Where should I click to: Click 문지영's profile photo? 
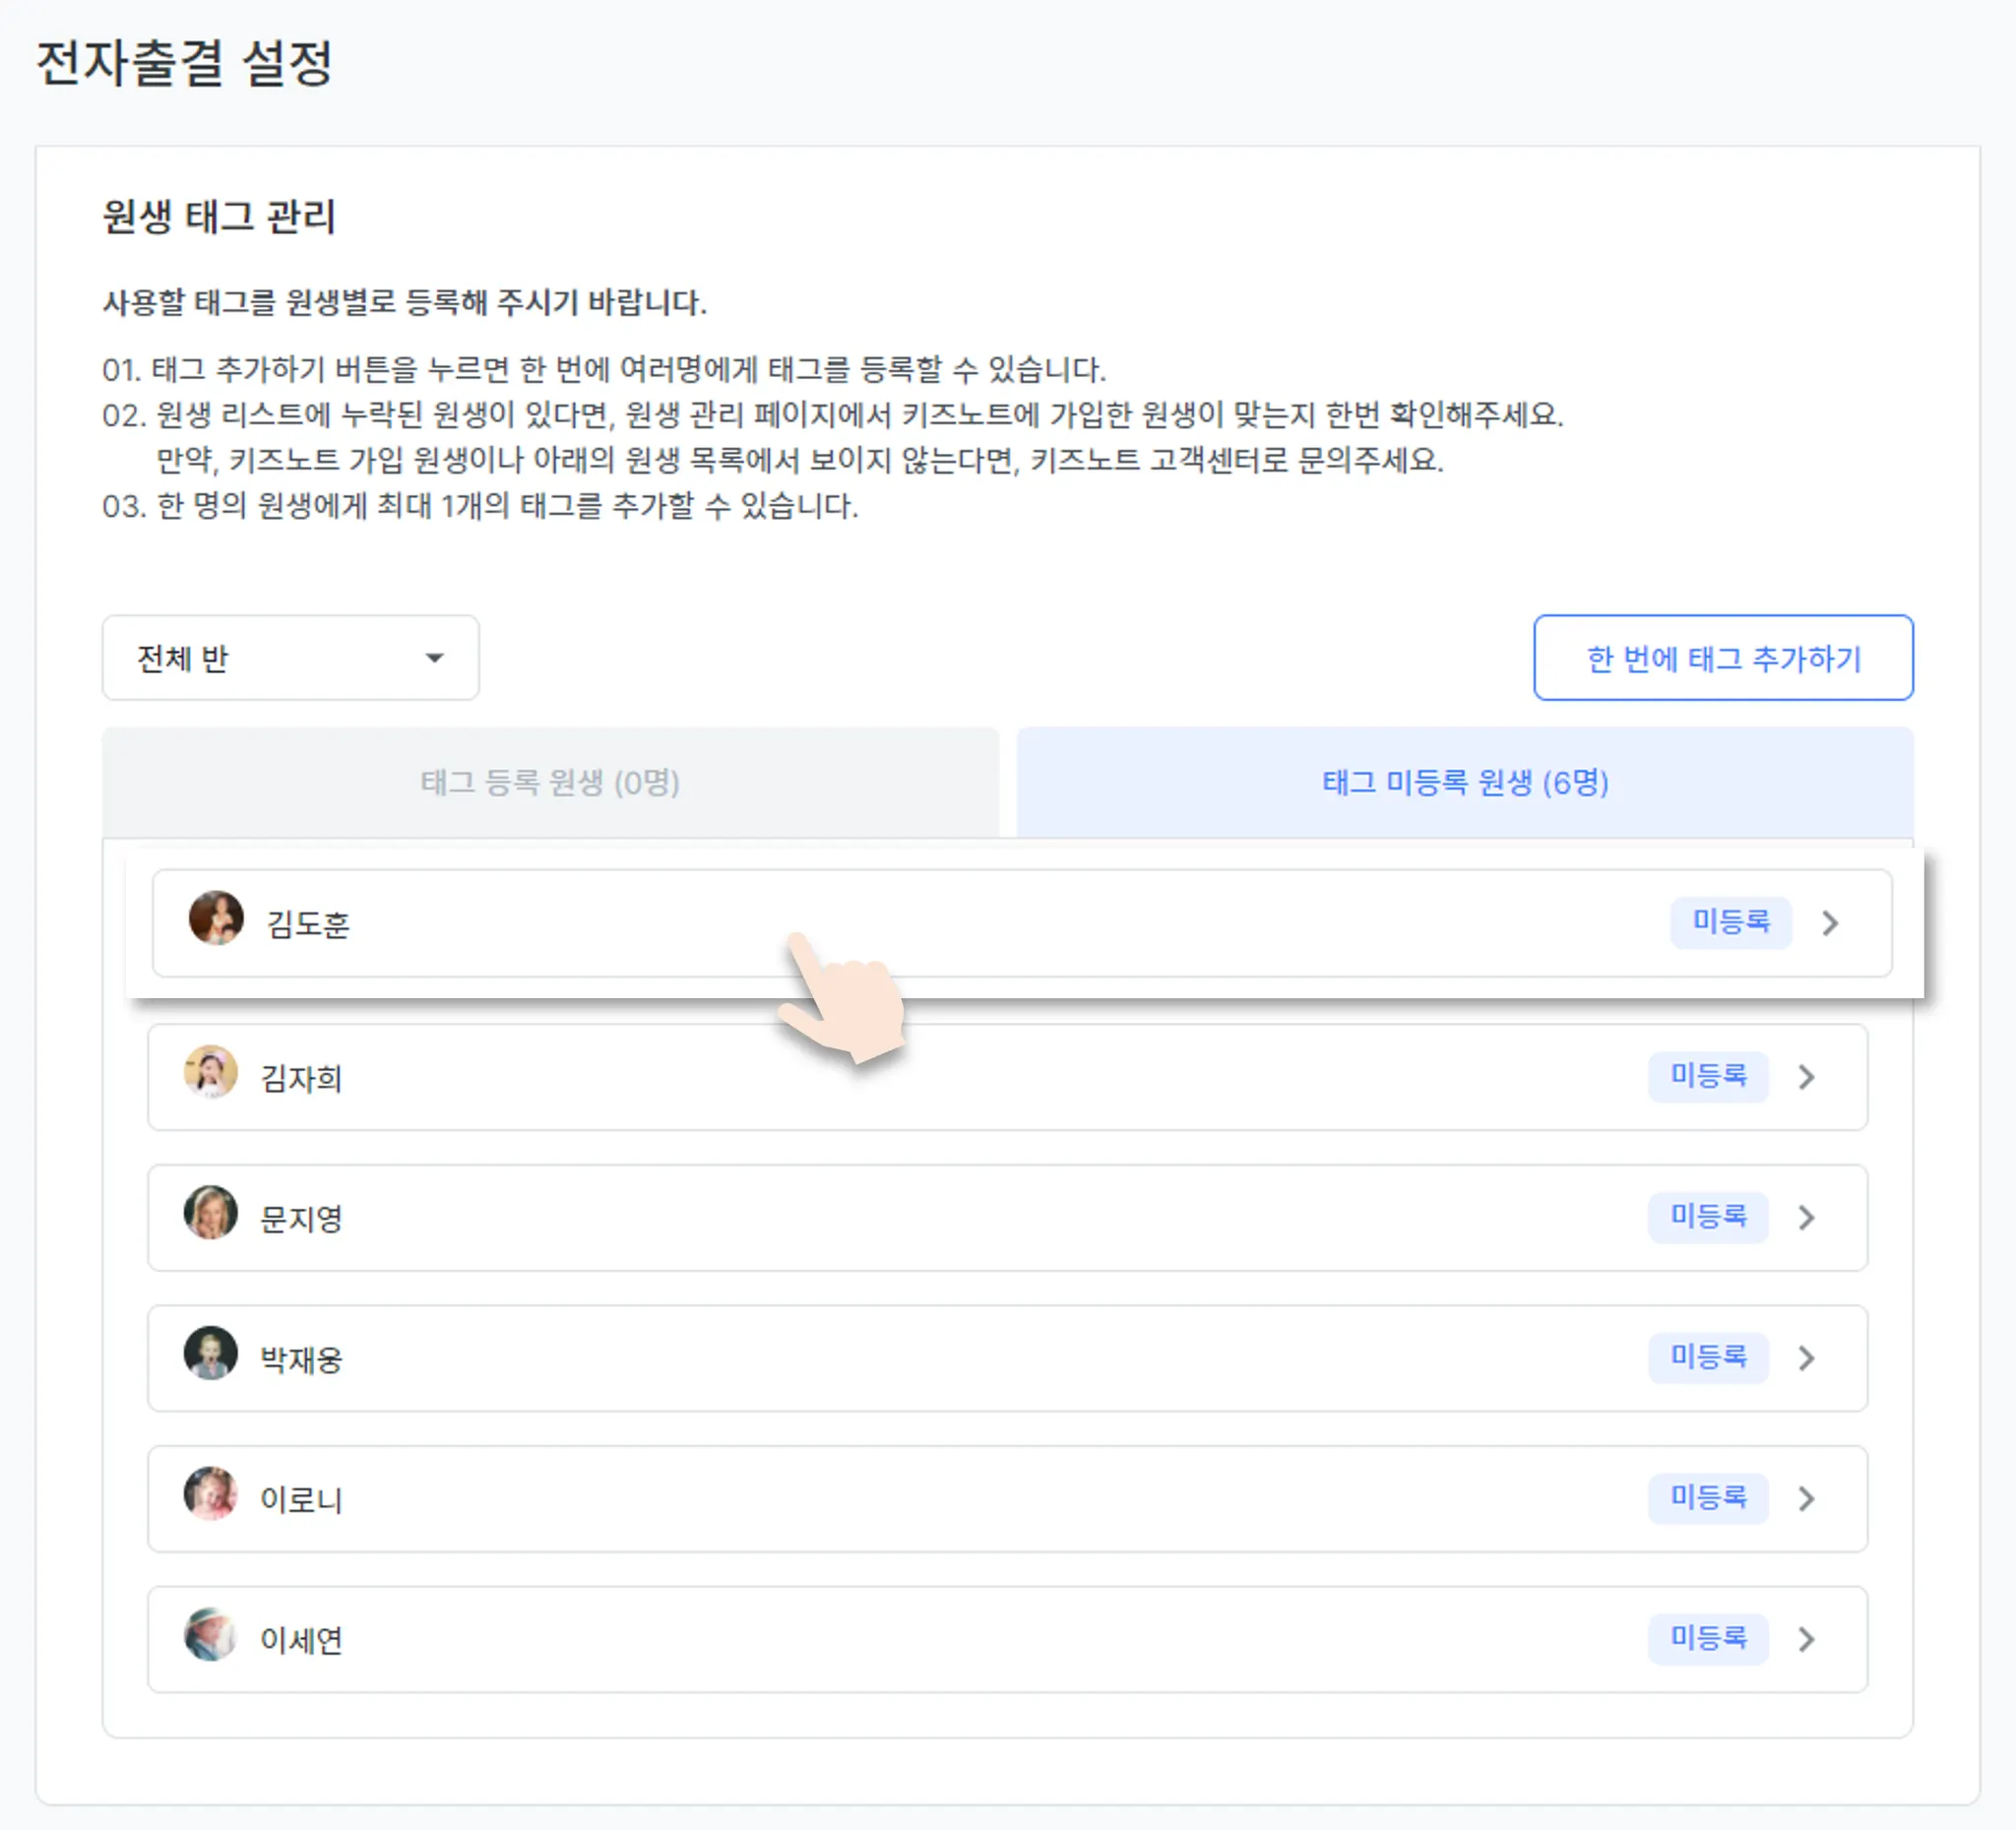(210, 1213)
